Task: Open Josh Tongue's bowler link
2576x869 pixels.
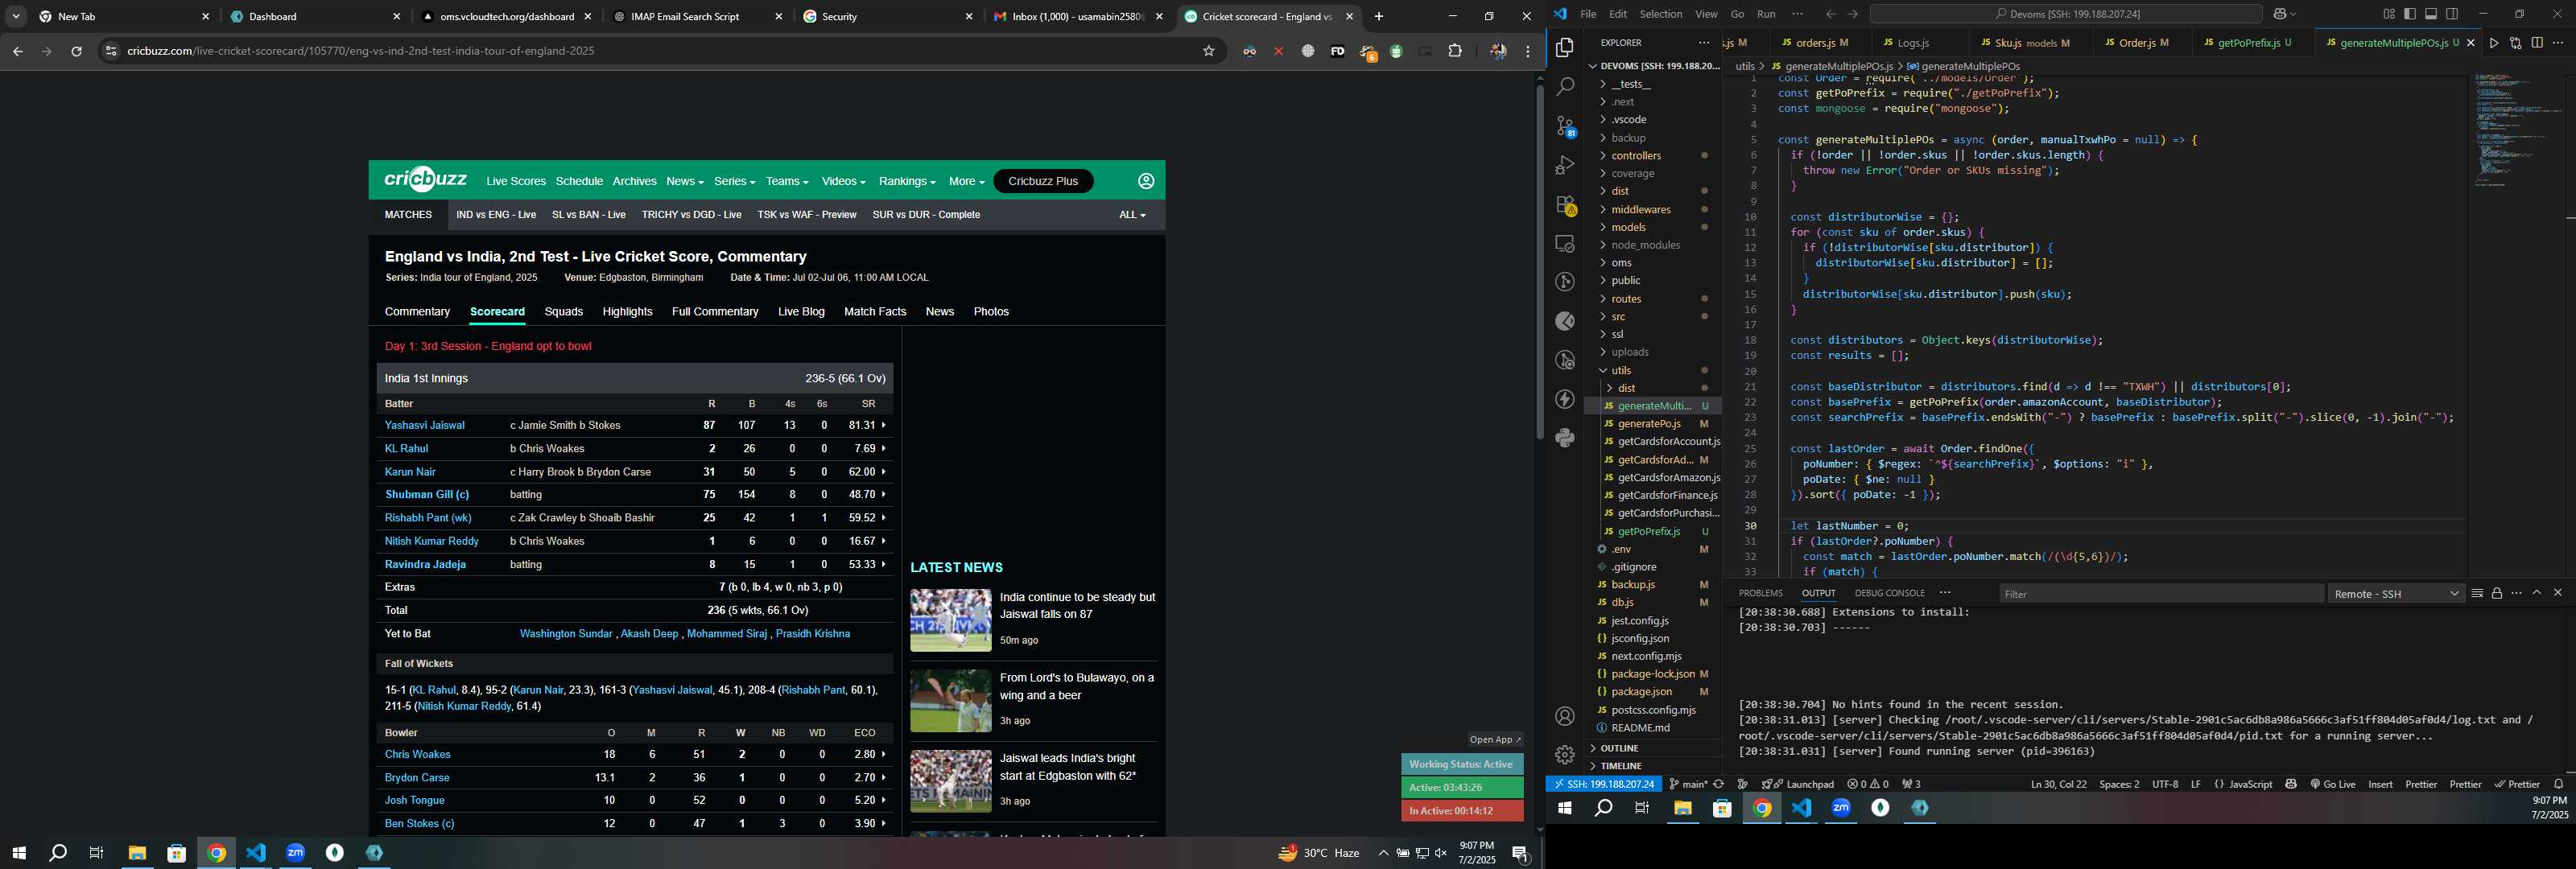Action: point(414,800)
